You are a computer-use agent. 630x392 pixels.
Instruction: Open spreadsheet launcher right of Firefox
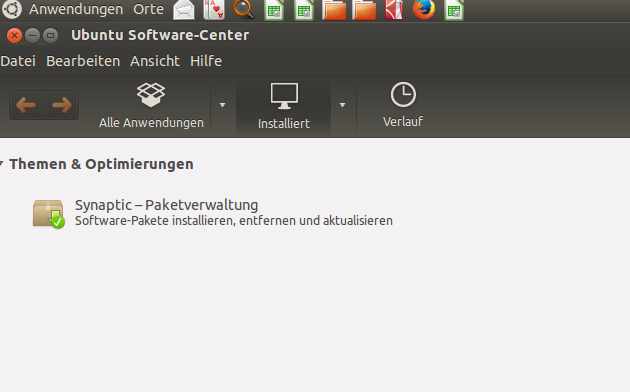point(454,10)
